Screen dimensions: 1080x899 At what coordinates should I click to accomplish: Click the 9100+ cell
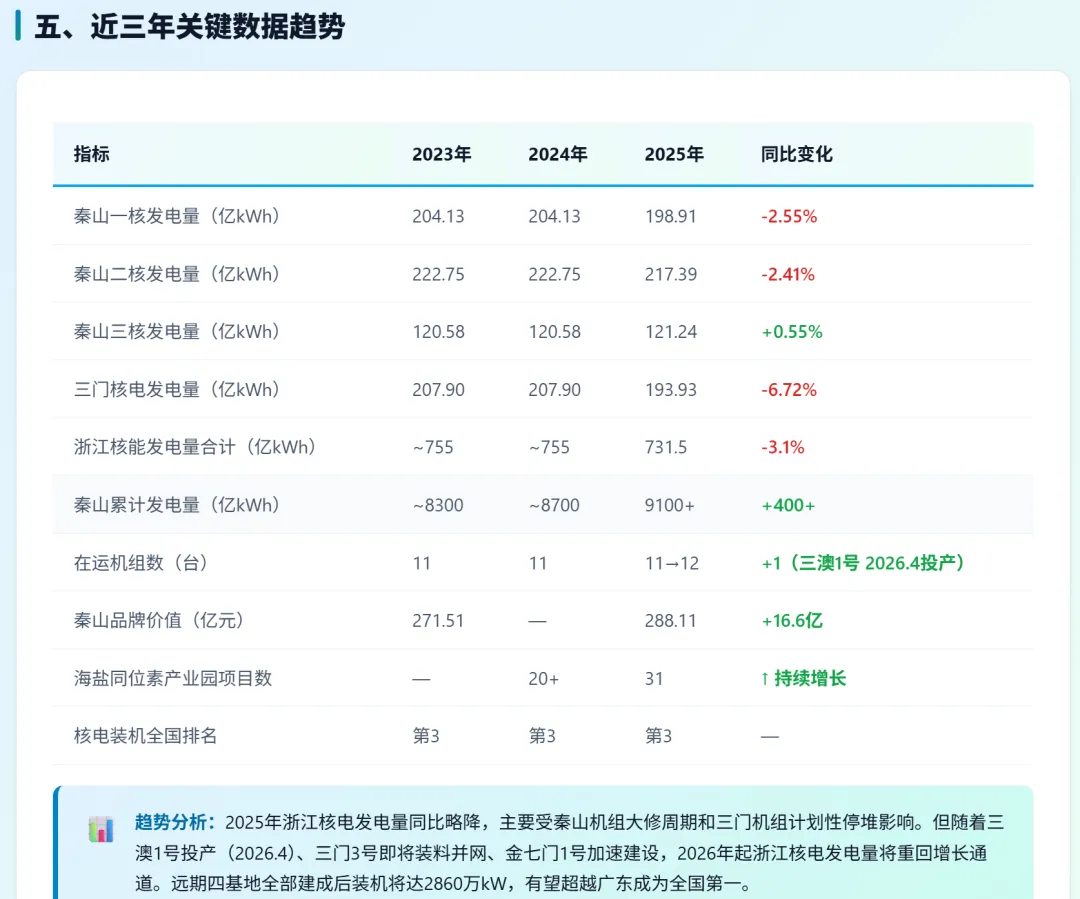669,505
